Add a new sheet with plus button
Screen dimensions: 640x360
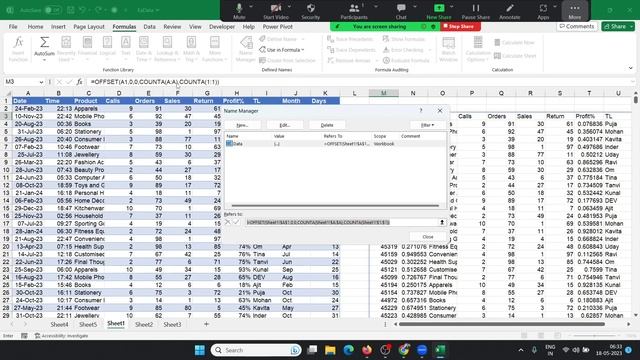click(x=206, y=324)
